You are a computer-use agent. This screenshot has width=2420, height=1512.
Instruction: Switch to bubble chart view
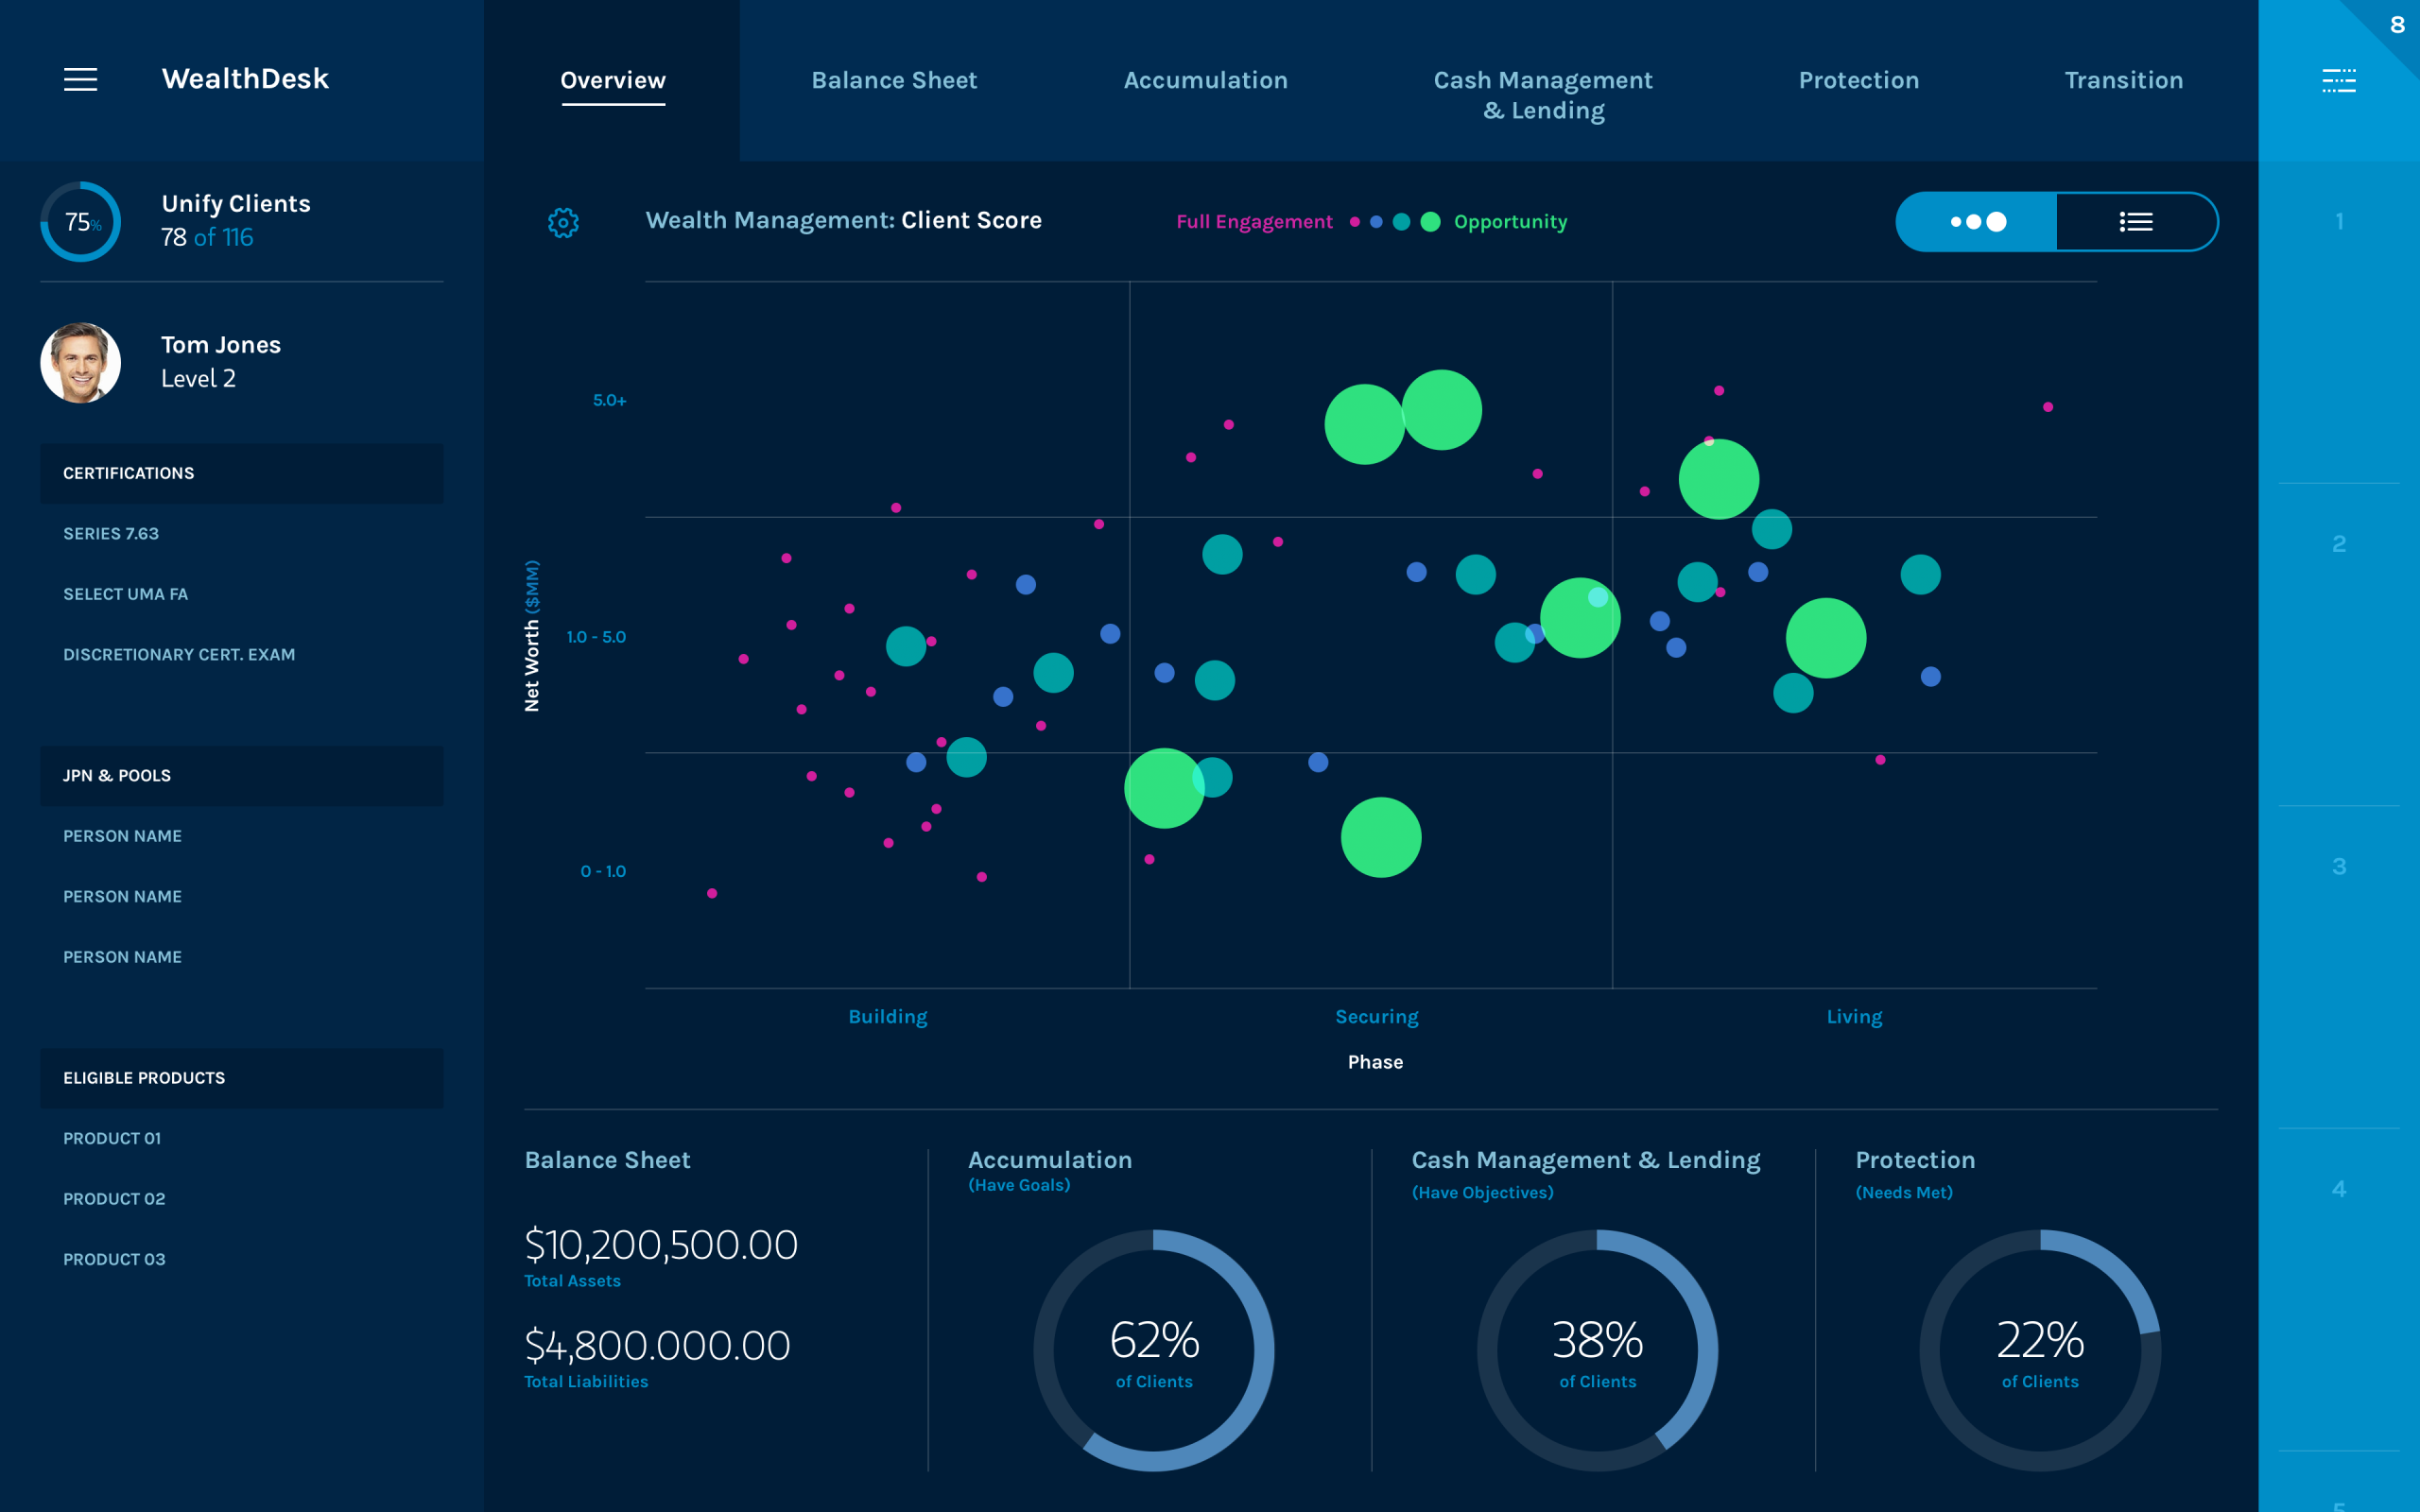1977,222
